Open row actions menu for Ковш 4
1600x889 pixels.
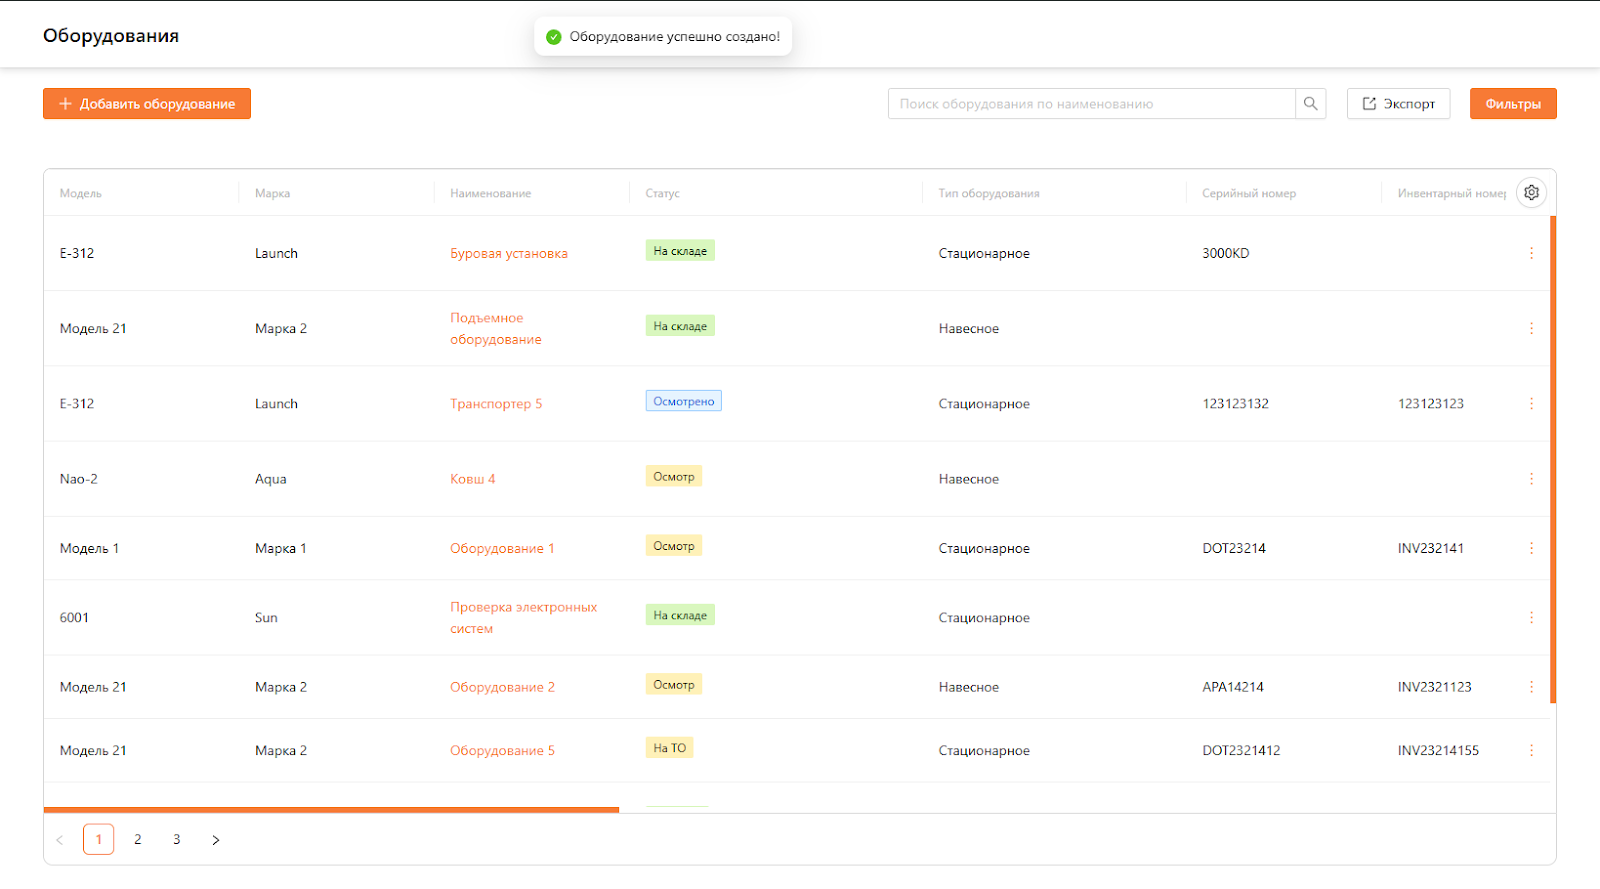pyautogui.click(x=1531, y=479)
